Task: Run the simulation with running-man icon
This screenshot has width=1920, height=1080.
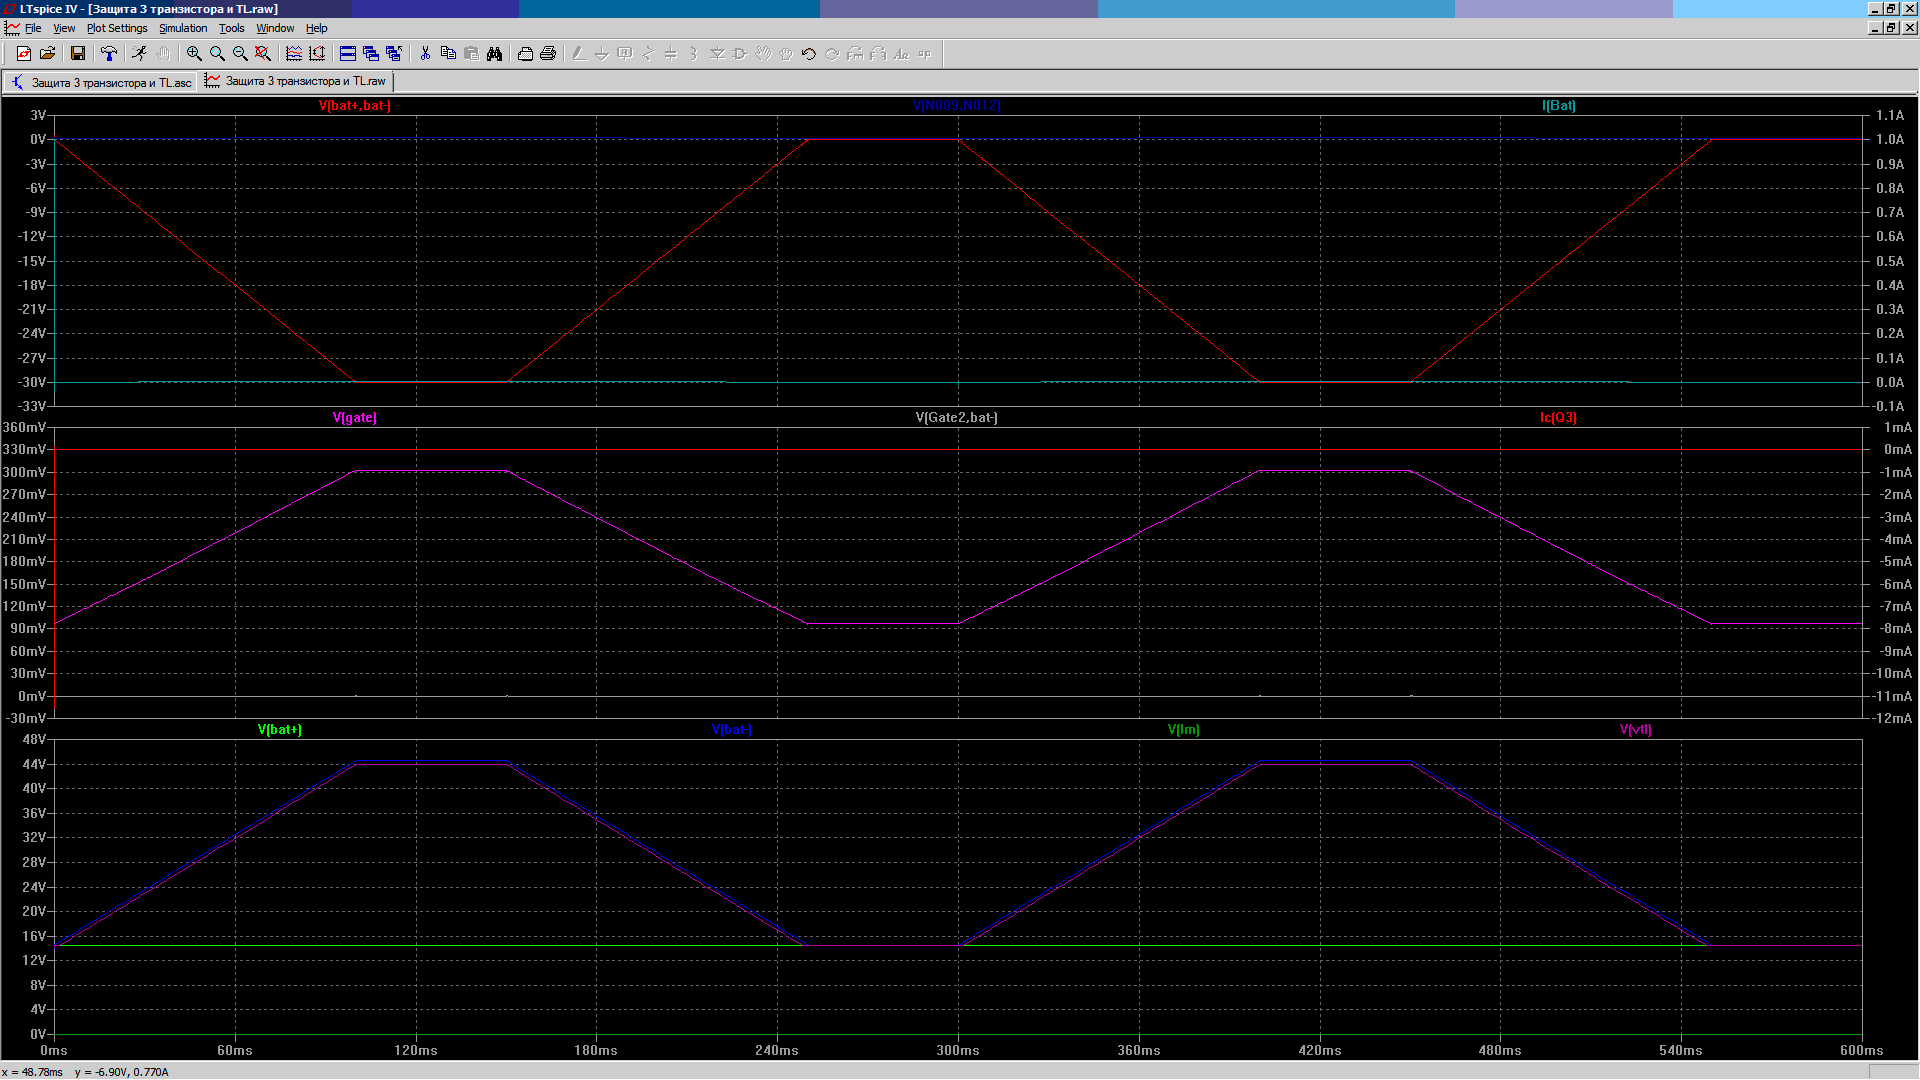Action: coord(139,54)
